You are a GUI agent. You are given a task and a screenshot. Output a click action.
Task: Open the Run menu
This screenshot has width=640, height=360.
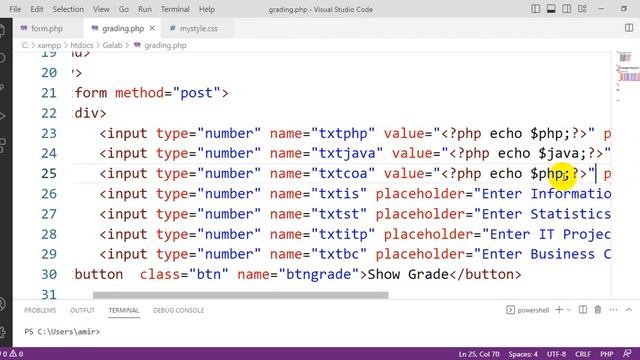[x=144, y=9]
